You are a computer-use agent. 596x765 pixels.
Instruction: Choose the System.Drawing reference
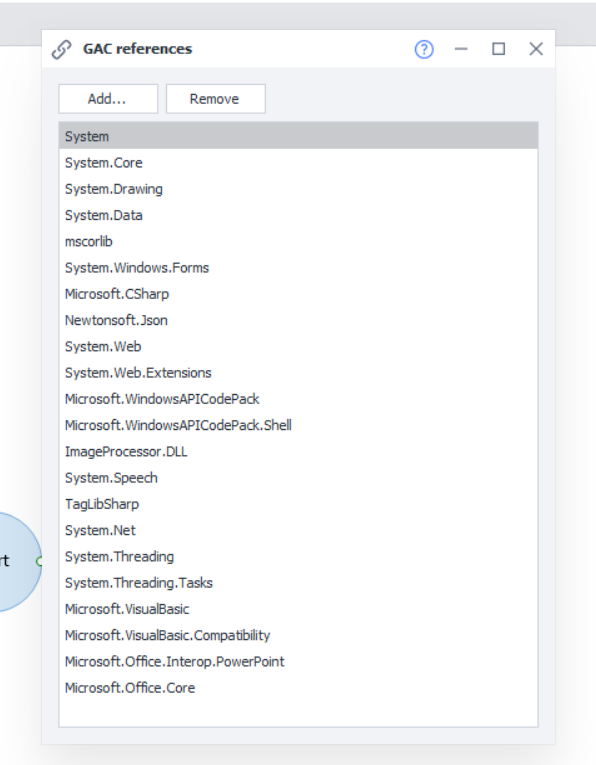click(x=298, y=189)
